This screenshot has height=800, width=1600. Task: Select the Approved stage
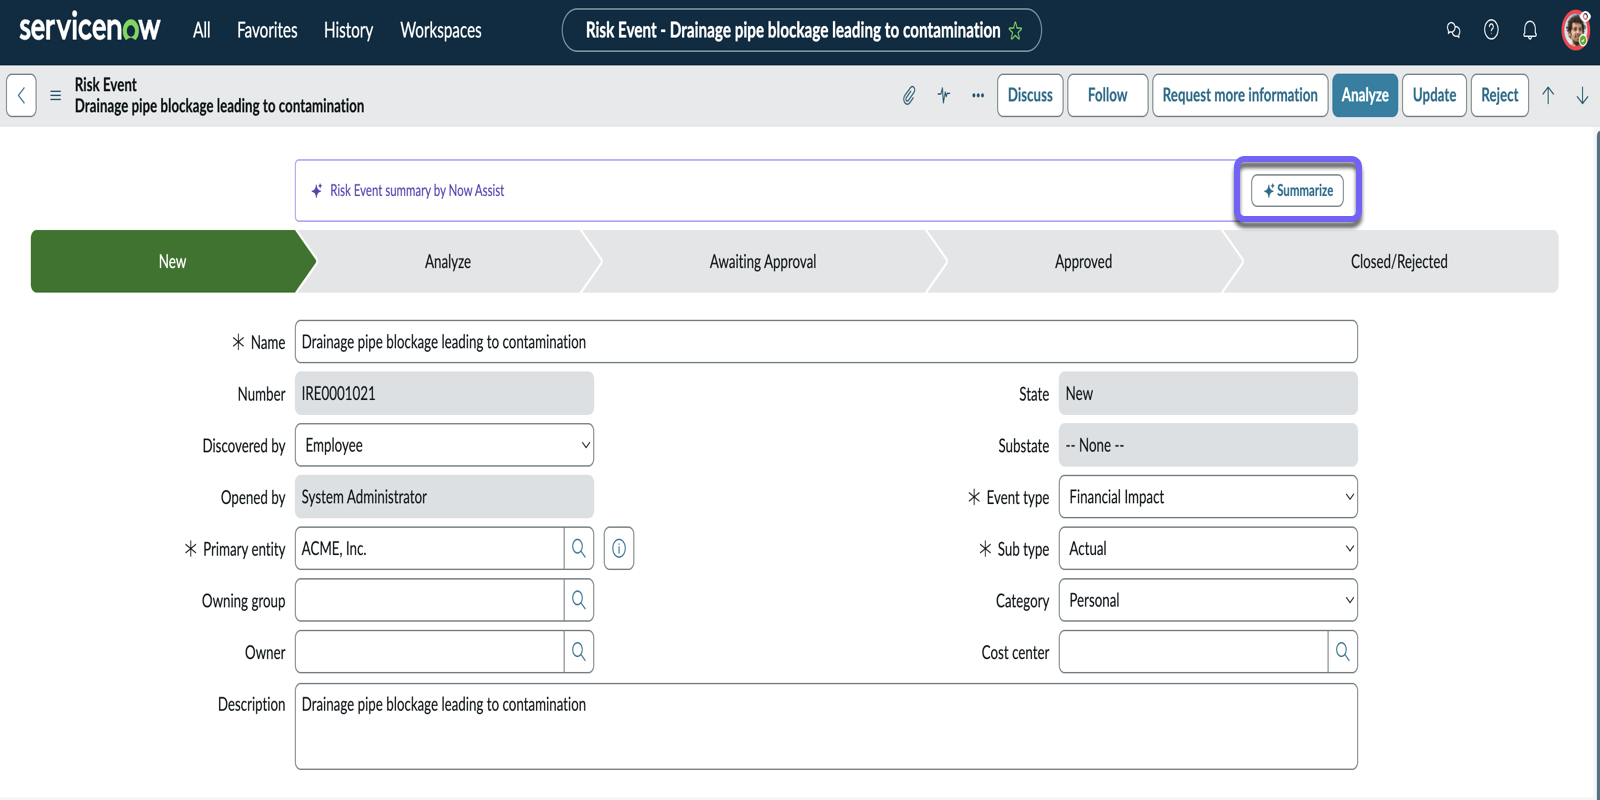[1083, 261]
